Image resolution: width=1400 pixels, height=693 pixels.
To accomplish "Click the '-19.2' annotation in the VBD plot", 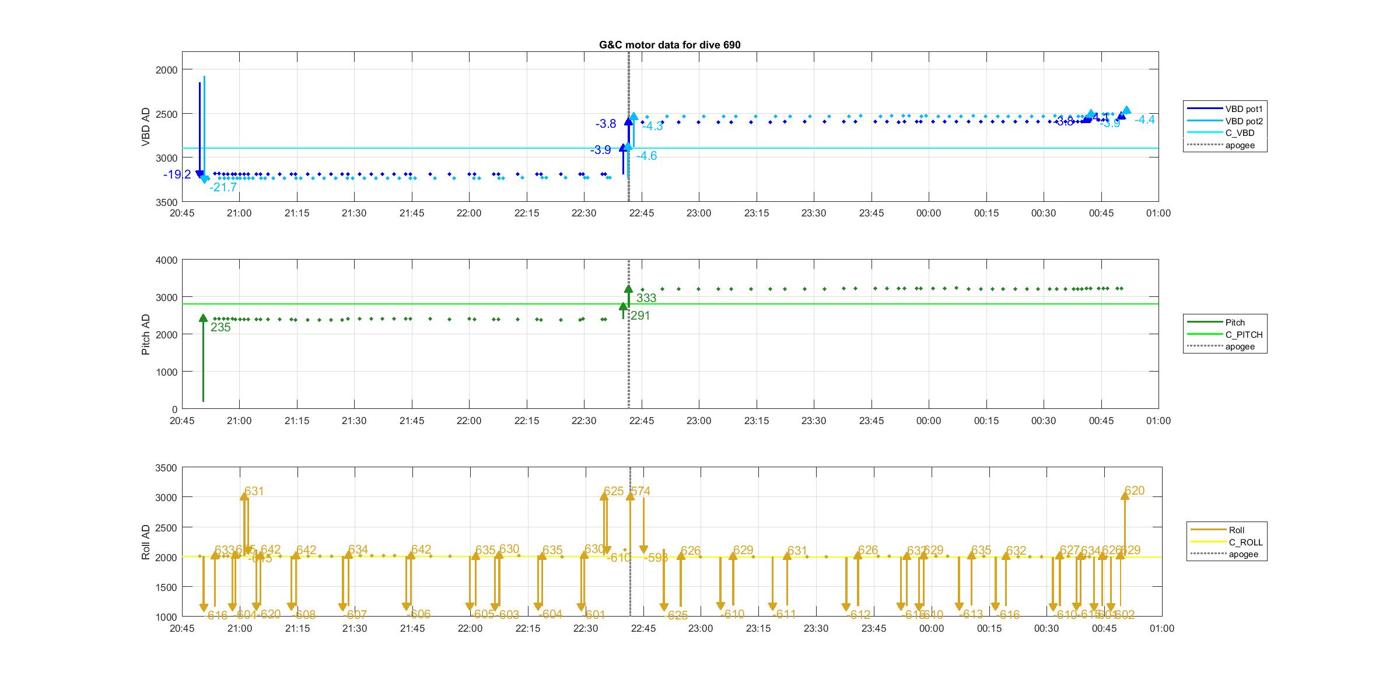I will point(177,174).
